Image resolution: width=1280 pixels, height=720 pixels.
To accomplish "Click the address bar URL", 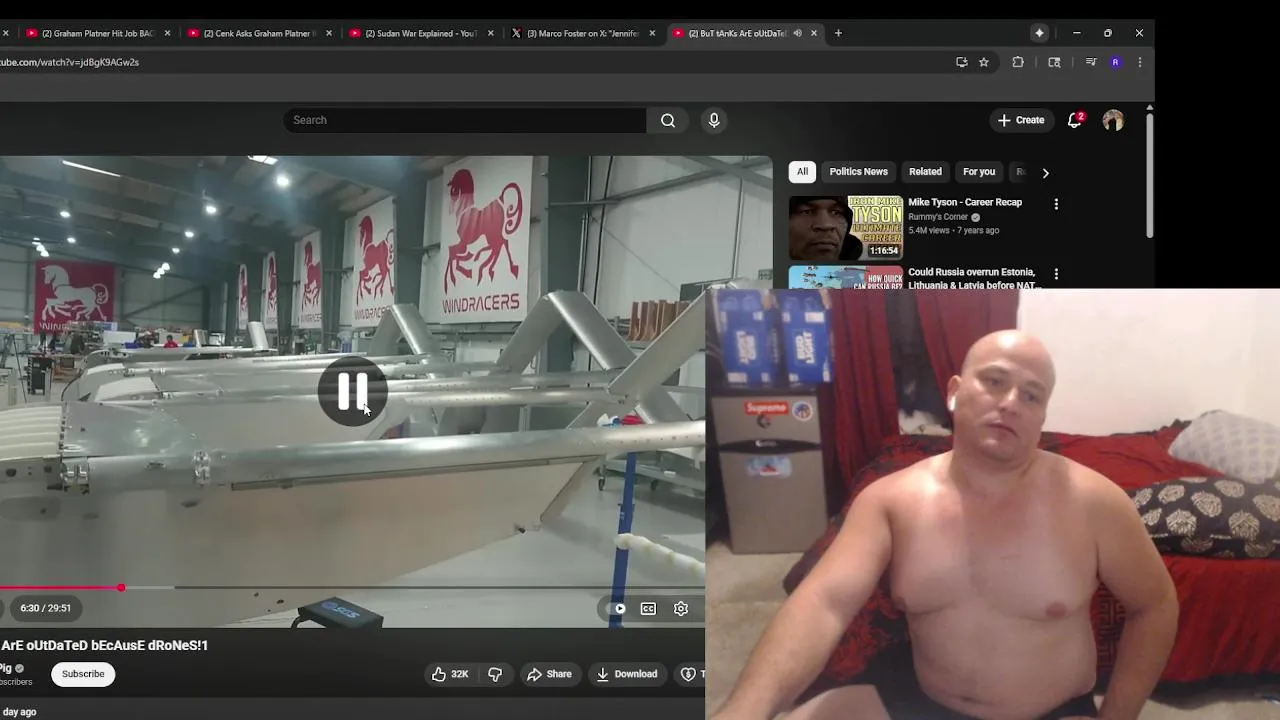I will pyautogui.click(x=70, y=62).
